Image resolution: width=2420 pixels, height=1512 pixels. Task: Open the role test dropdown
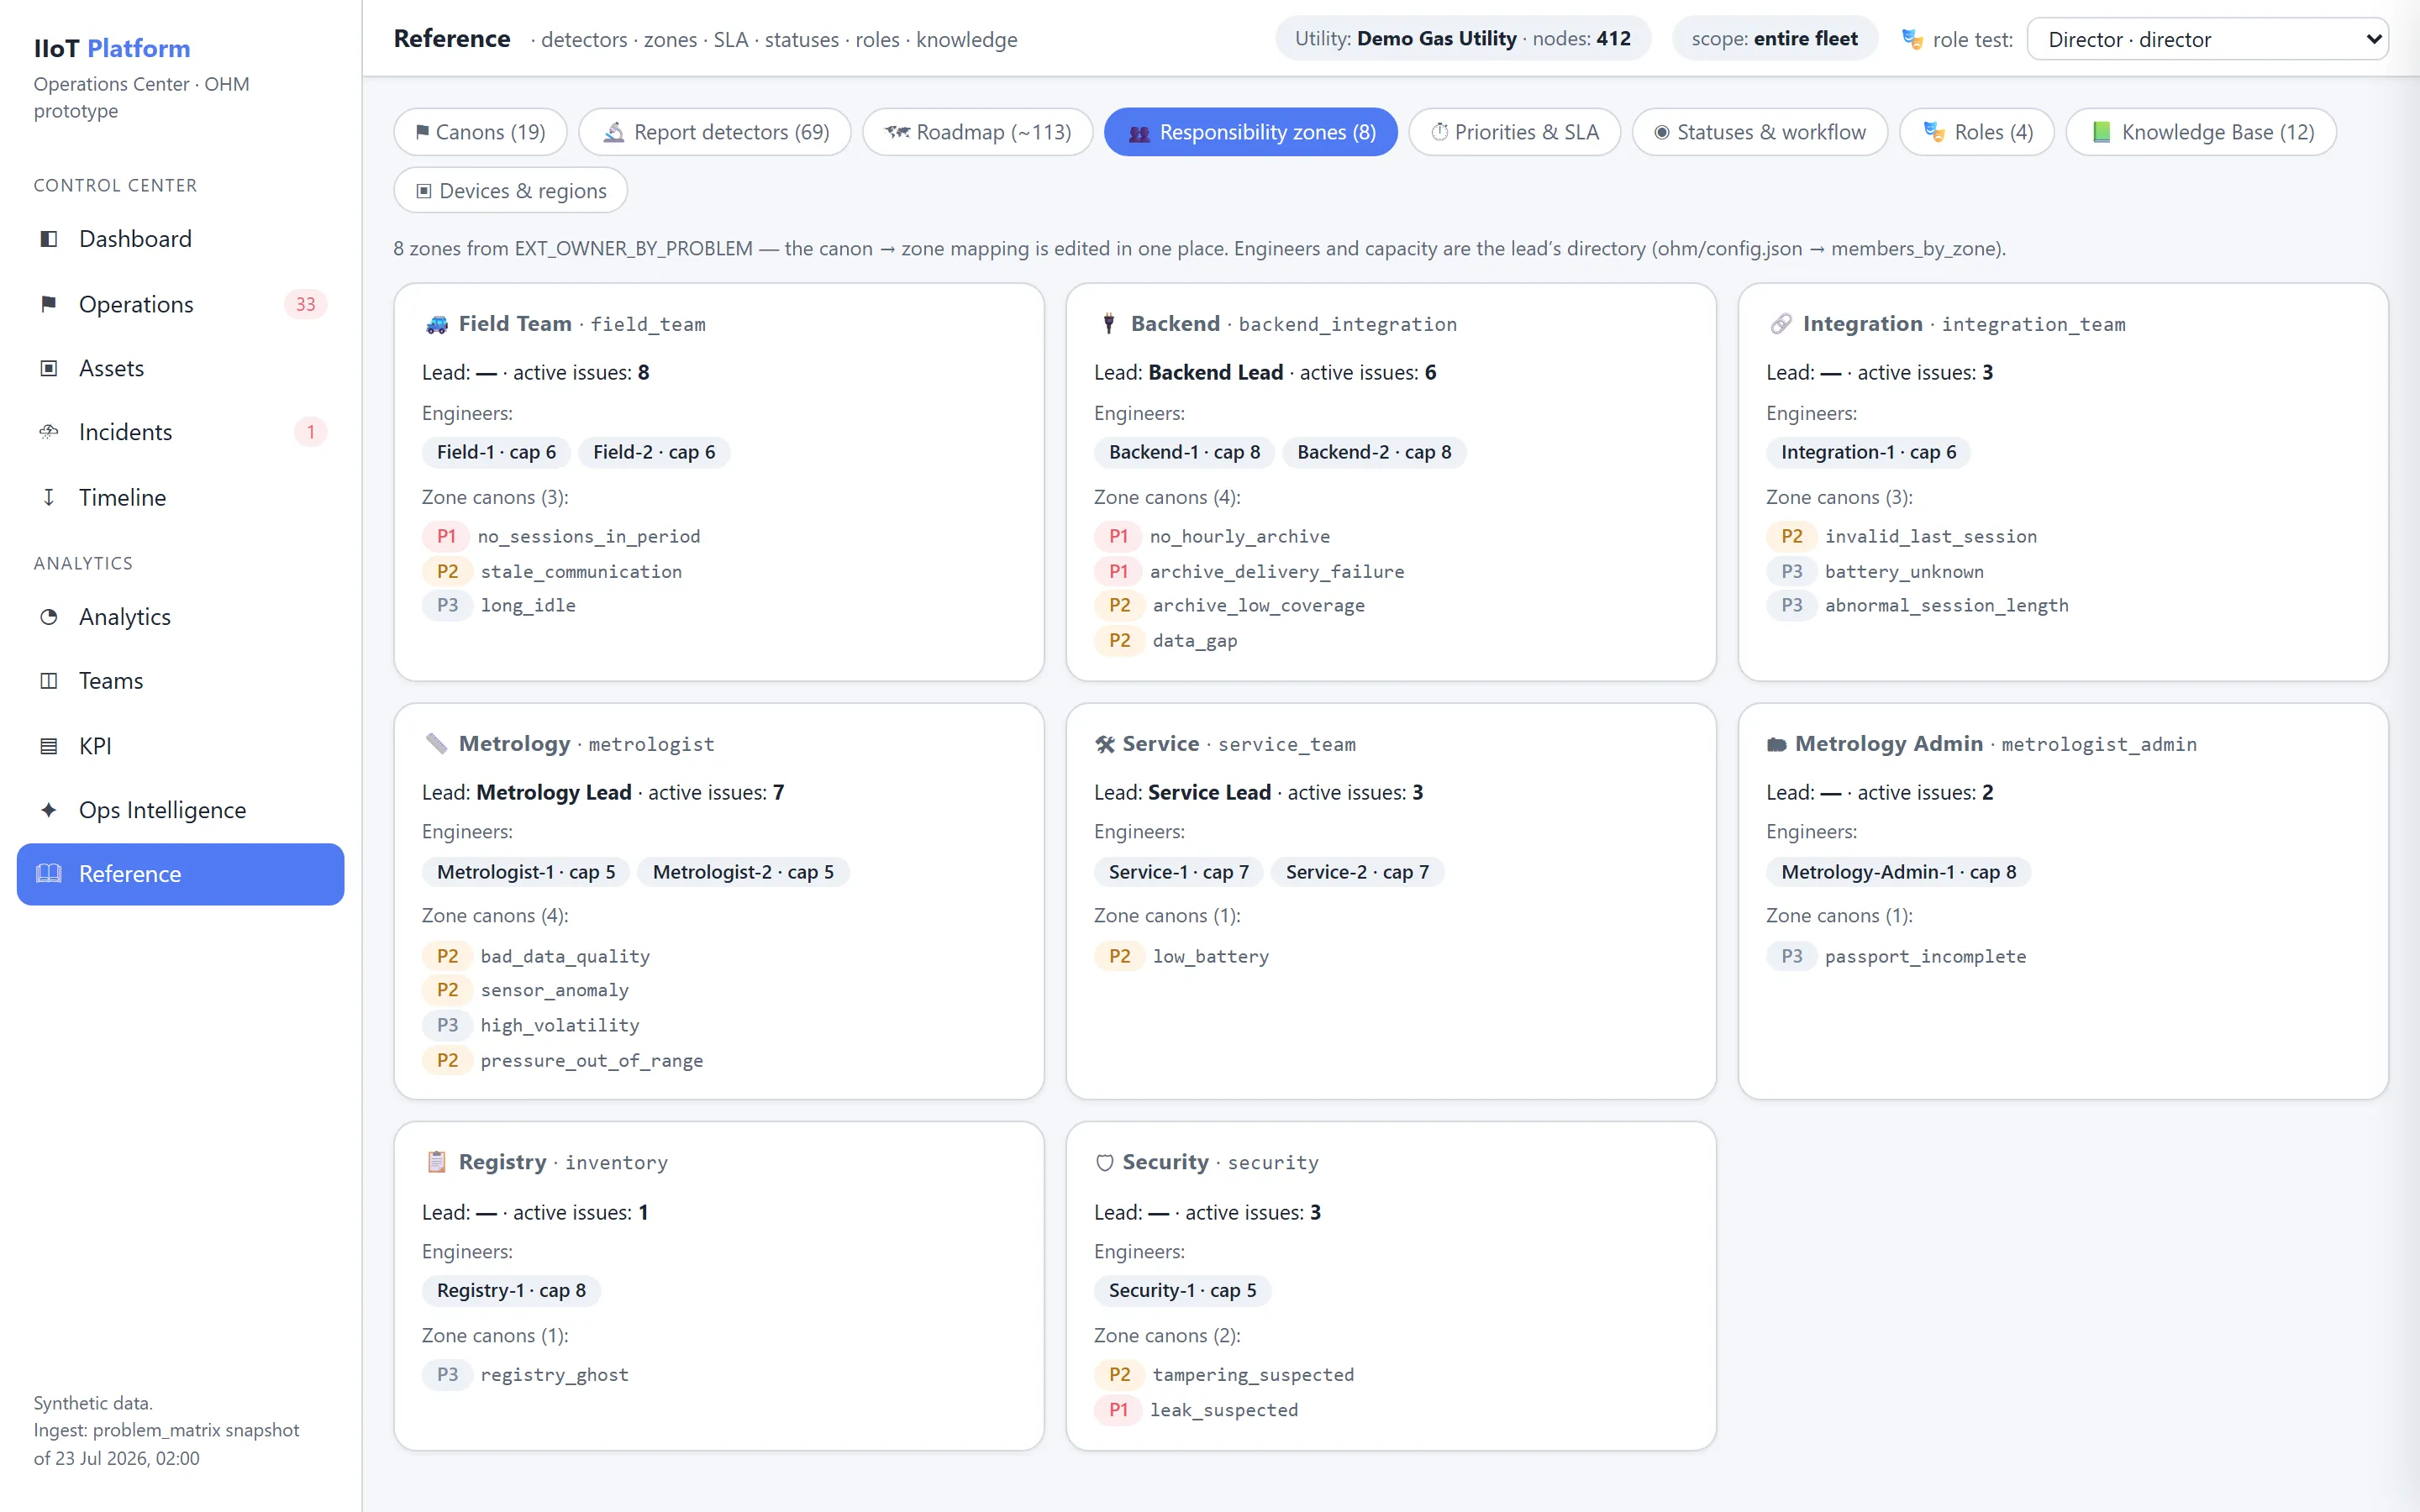2208,40
